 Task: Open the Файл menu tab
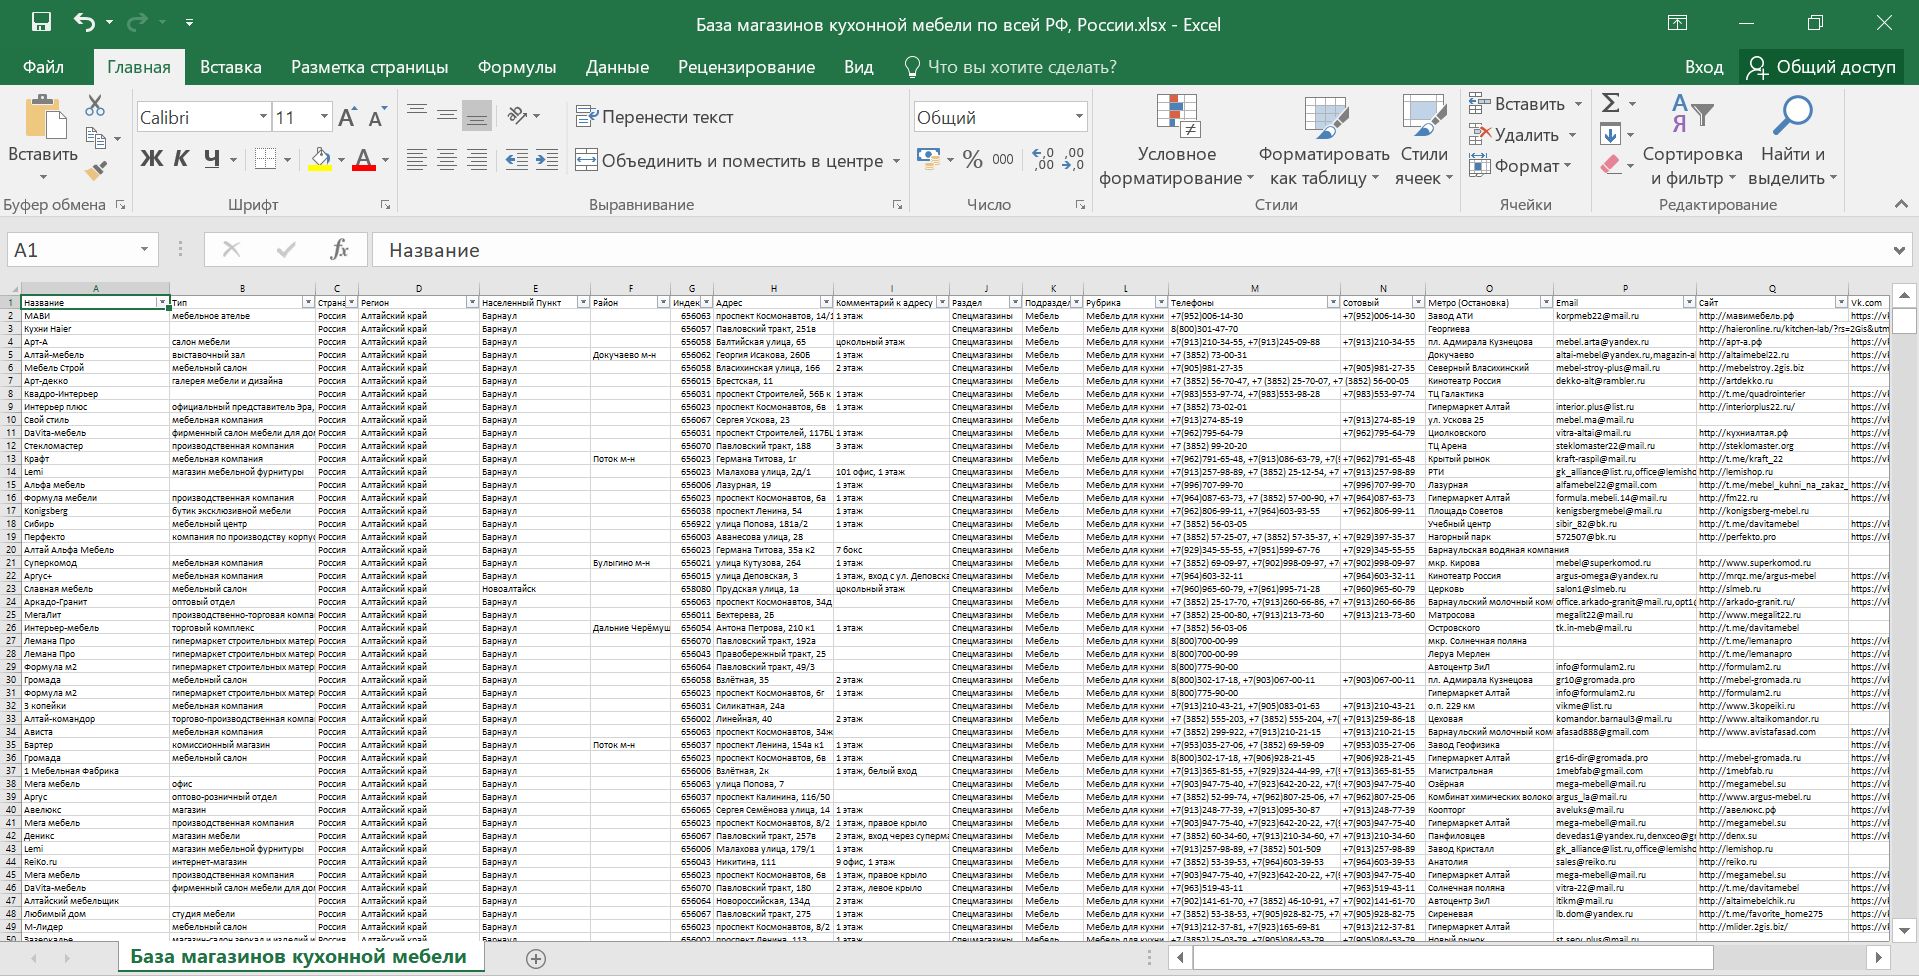point(43,67)
